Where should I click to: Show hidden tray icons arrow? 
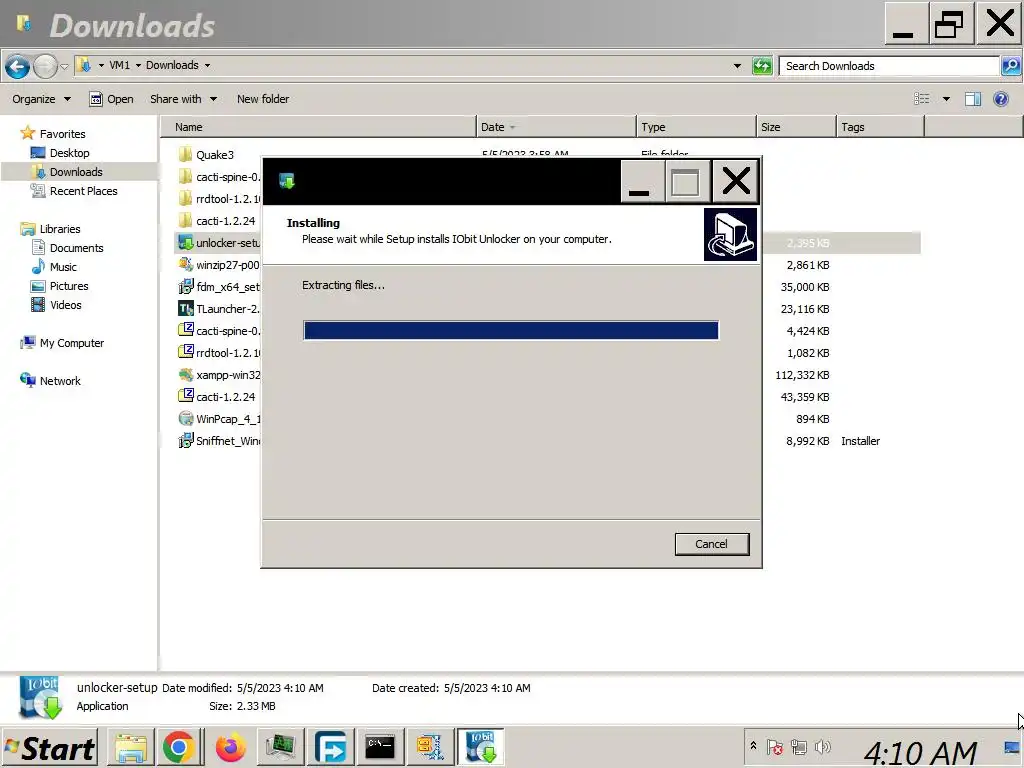tap(753, 746)
